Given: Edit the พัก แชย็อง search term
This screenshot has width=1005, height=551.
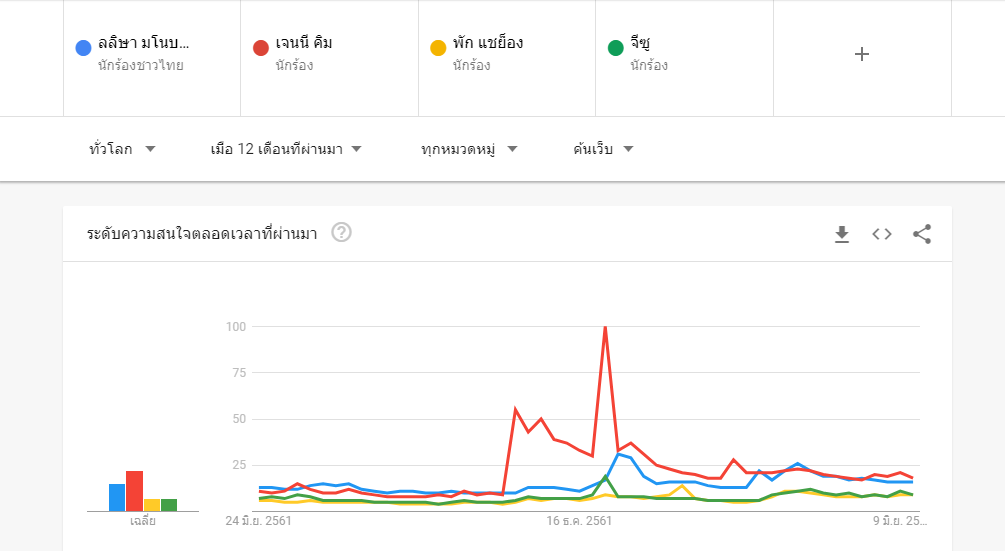Looking at the screenshot, I should 507,55.
